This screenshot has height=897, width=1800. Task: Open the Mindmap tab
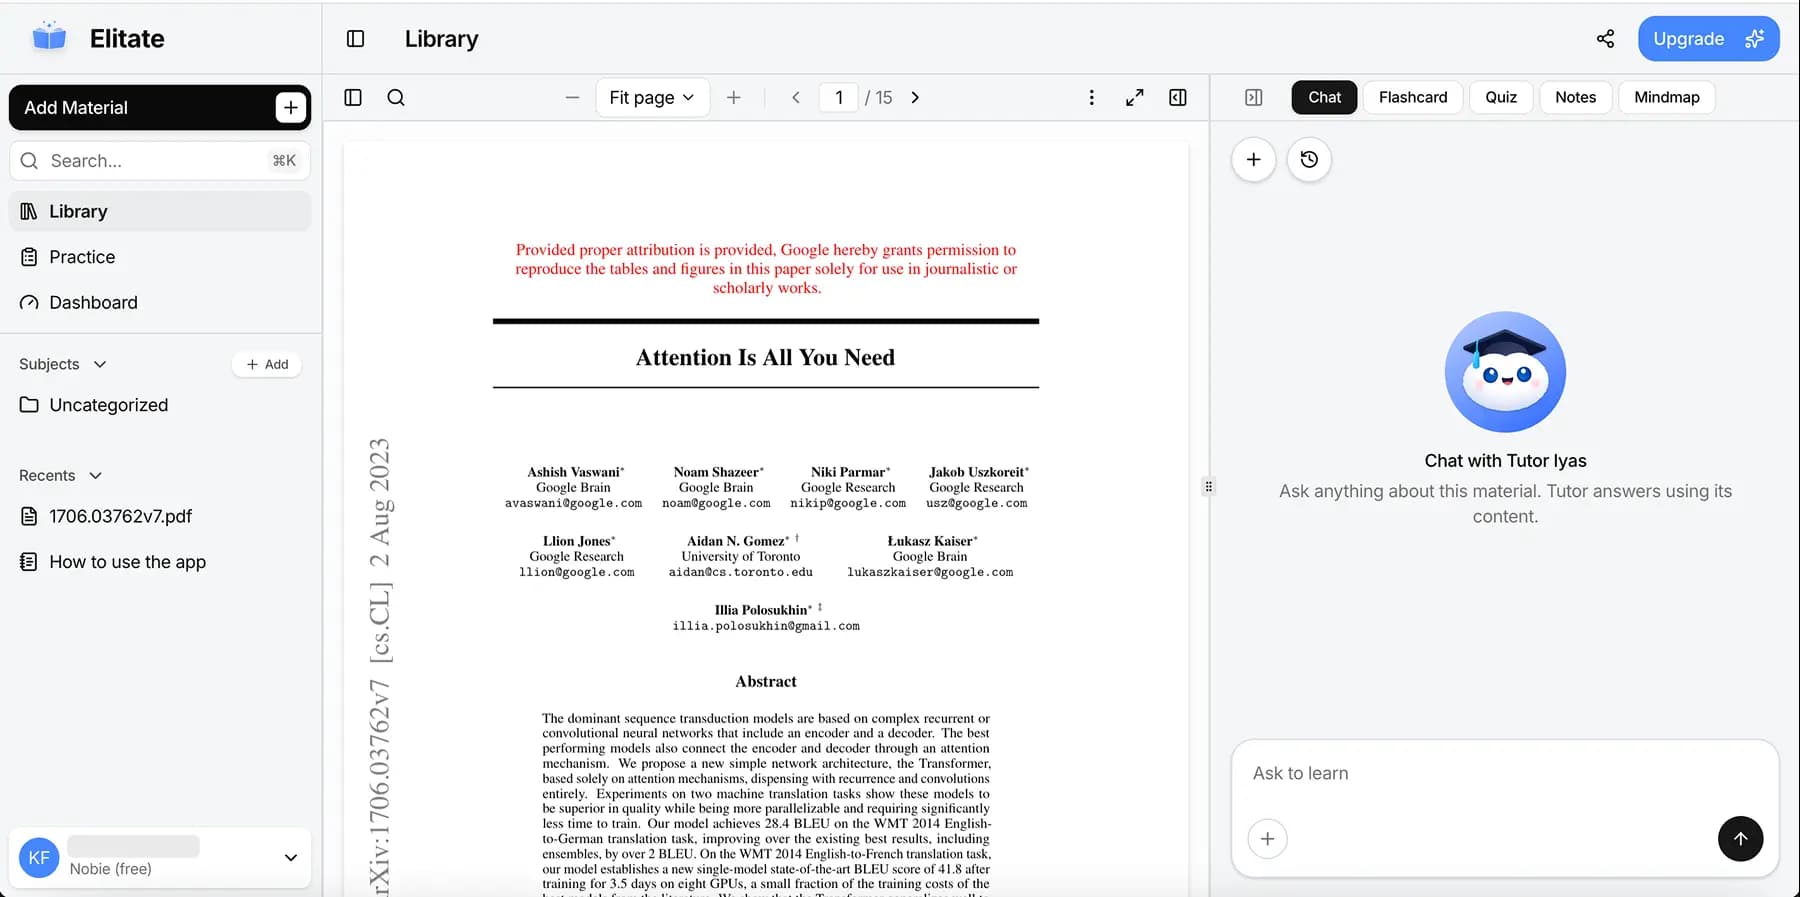click(1666, 98)
